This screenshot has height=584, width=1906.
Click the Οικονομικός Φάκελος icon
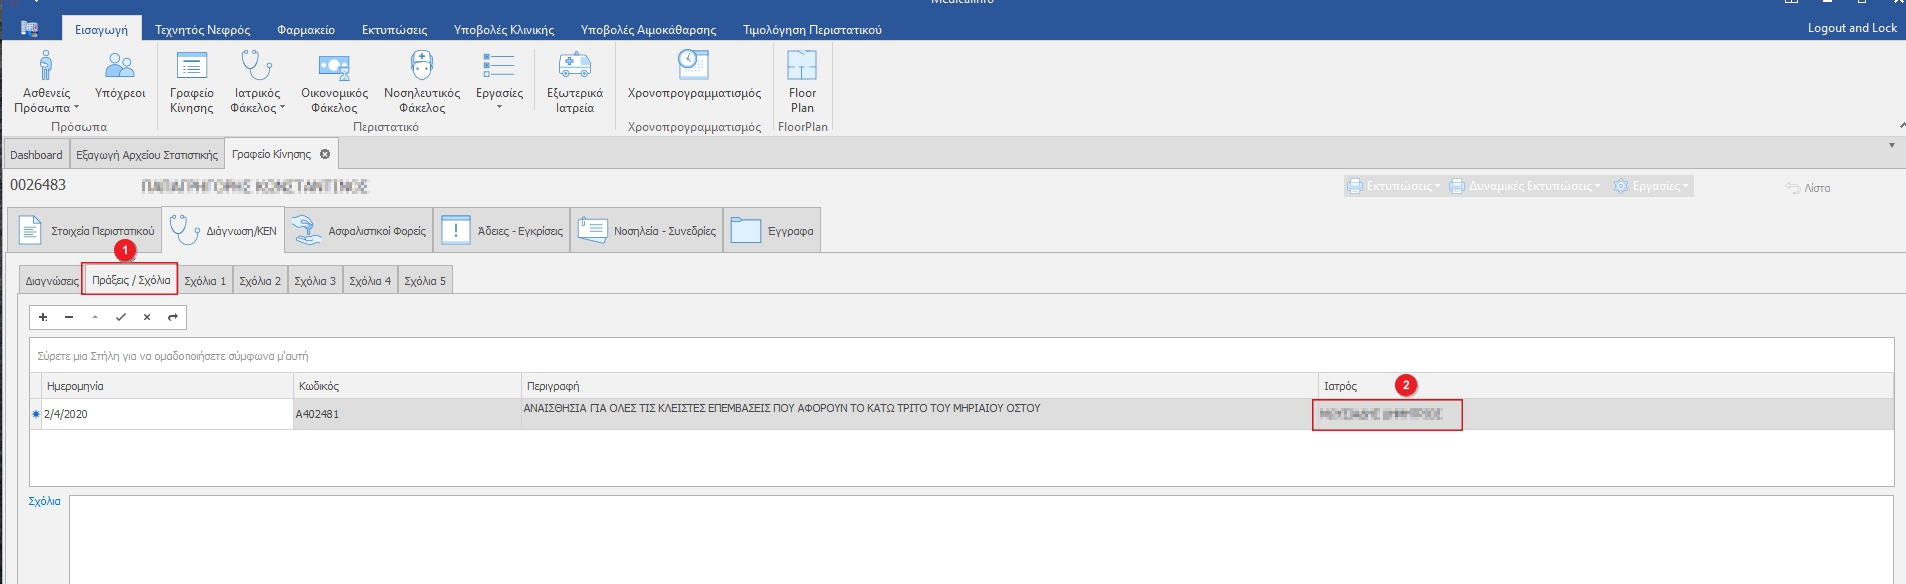tap(334, 66)
